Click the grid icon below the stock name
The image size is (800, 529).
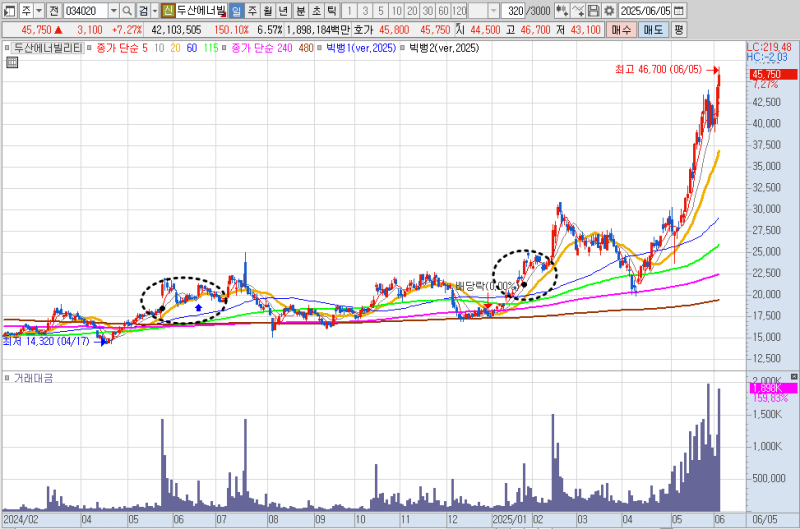(x=11, y=62)
